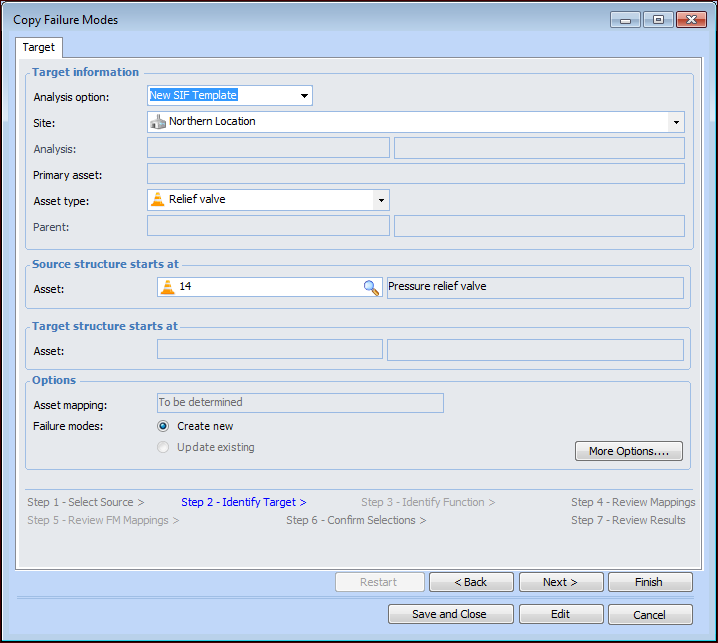
Task: Click Step 2 - Identify Target link
Action: (x=243, y=502)
